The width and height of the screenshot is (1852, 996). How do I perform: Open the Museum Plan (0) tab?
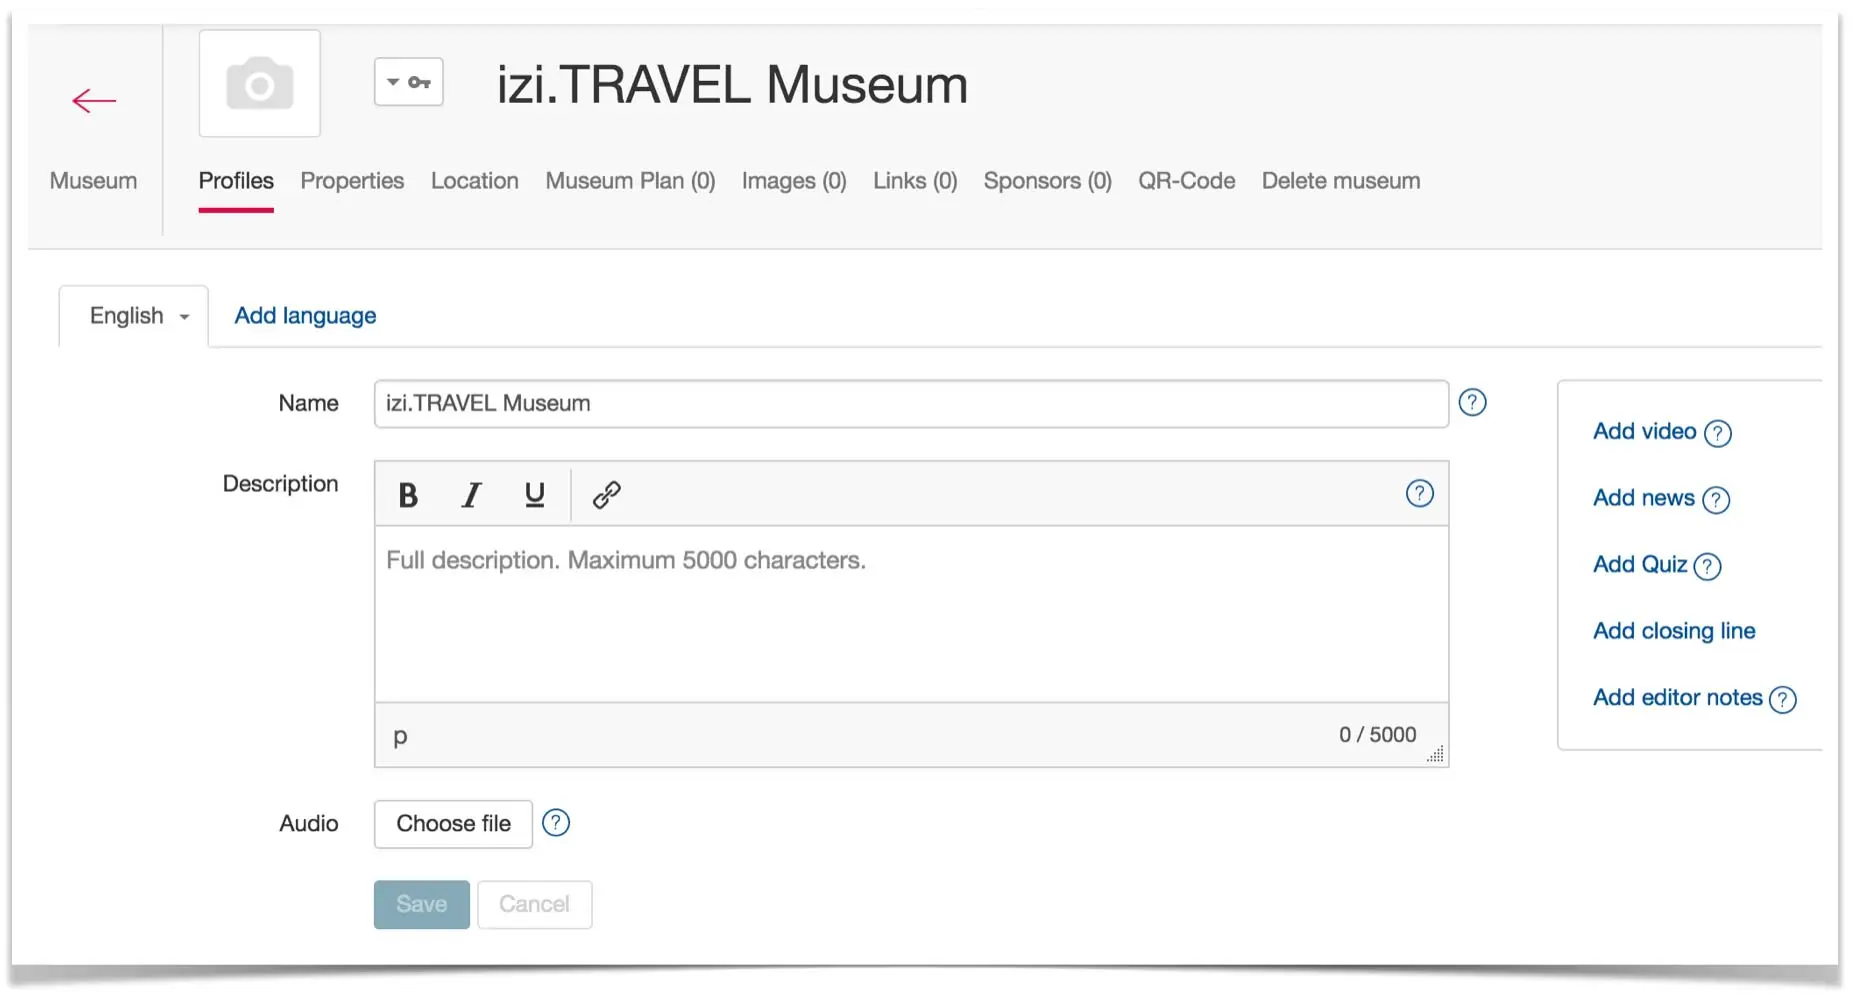(x=630, y=181)
